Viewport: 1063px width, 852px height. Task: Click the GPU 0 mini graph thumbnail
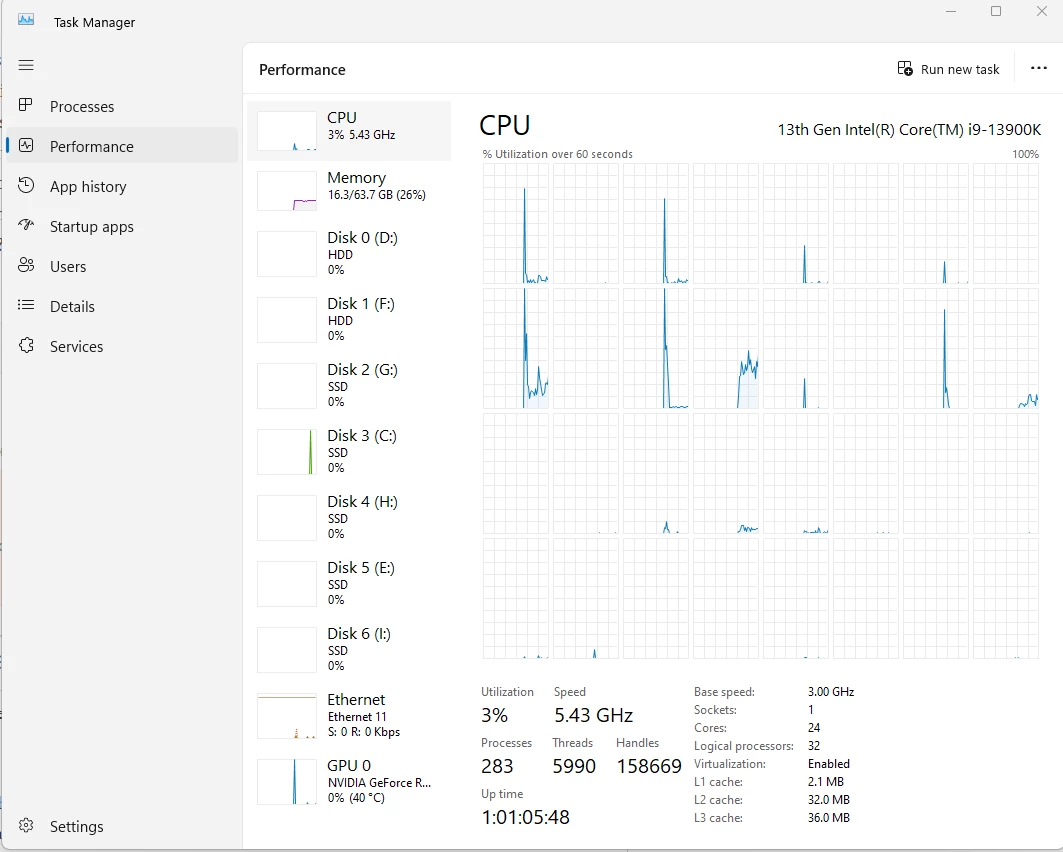287,781
